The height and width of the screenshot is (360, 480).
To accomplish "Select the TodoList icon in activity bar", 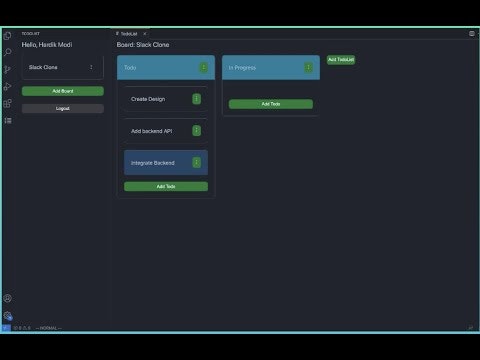I will 7,120.
